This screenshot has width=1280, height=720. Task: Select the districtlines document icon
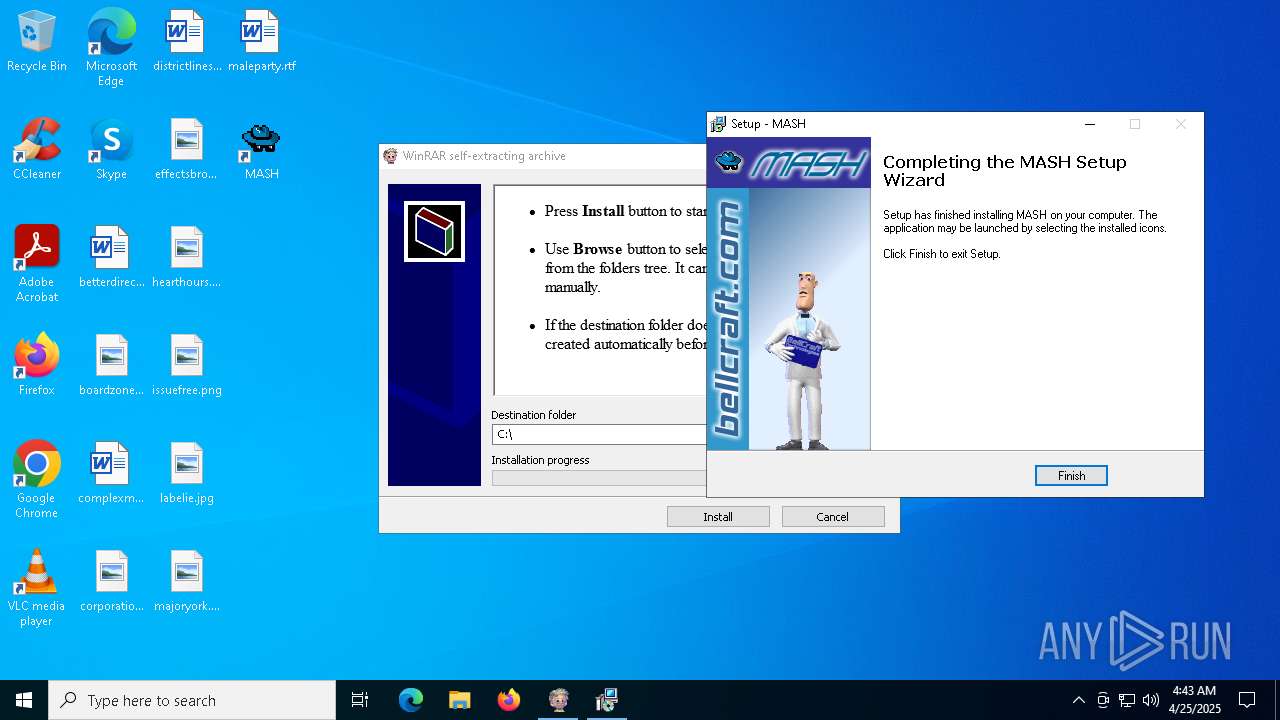(187, 41)
